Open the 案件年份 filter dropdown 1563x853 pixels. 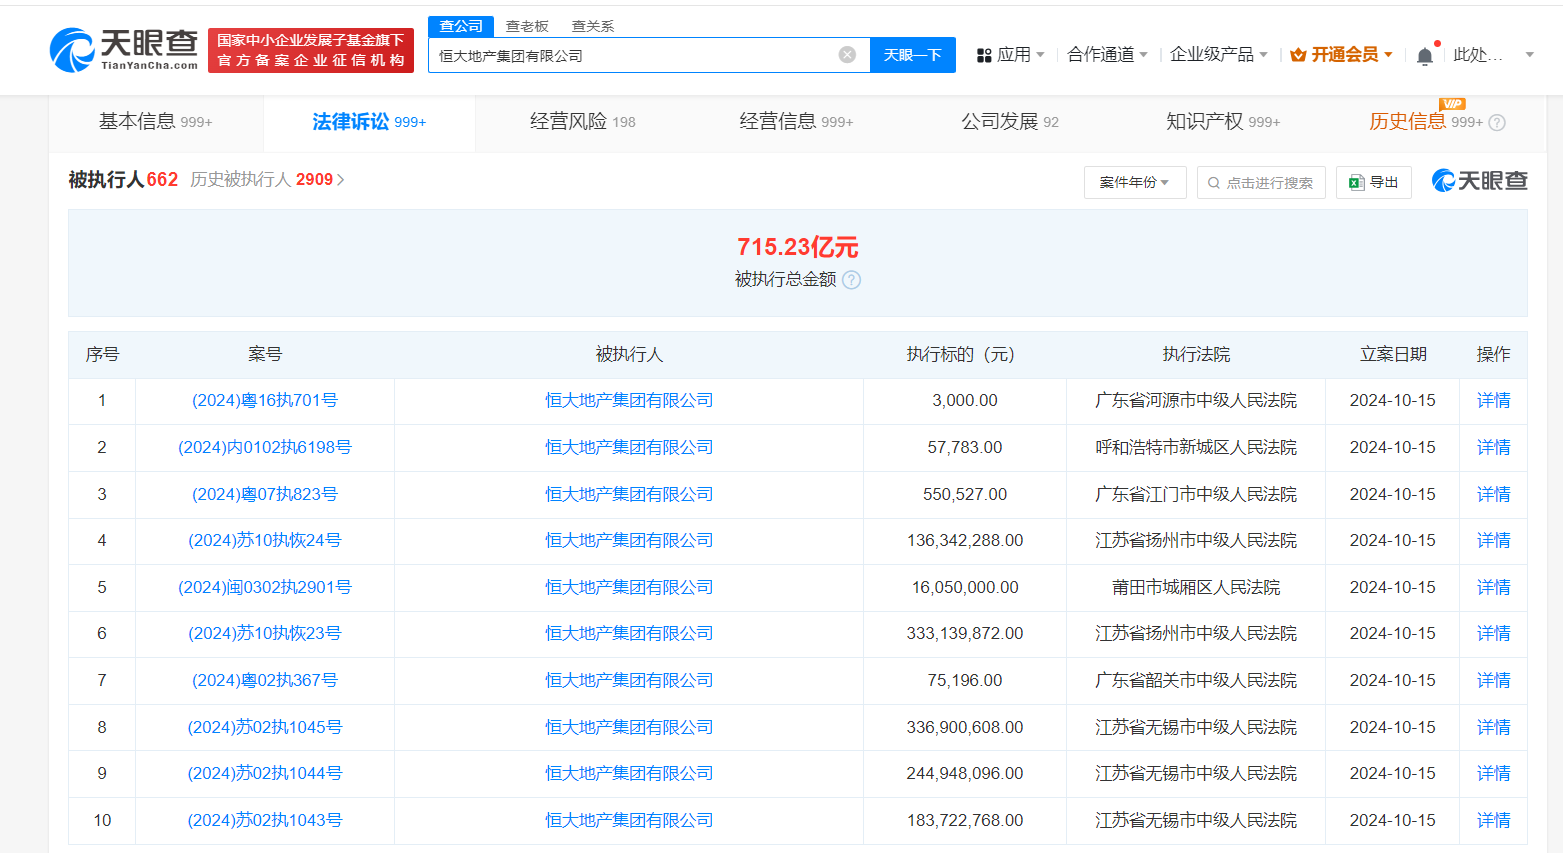[1134, 182]
